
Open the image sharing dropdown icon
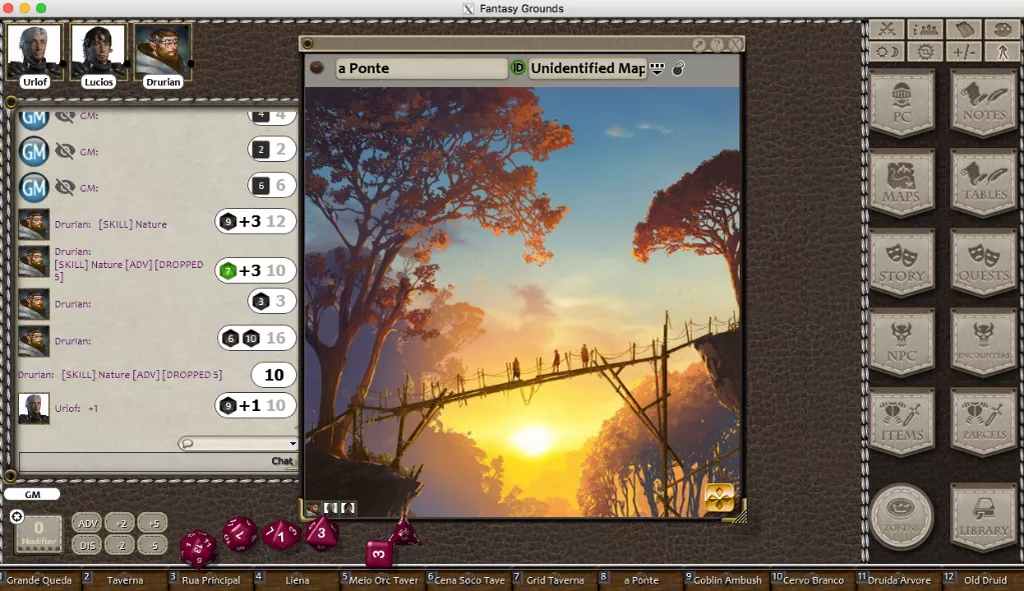657,69
